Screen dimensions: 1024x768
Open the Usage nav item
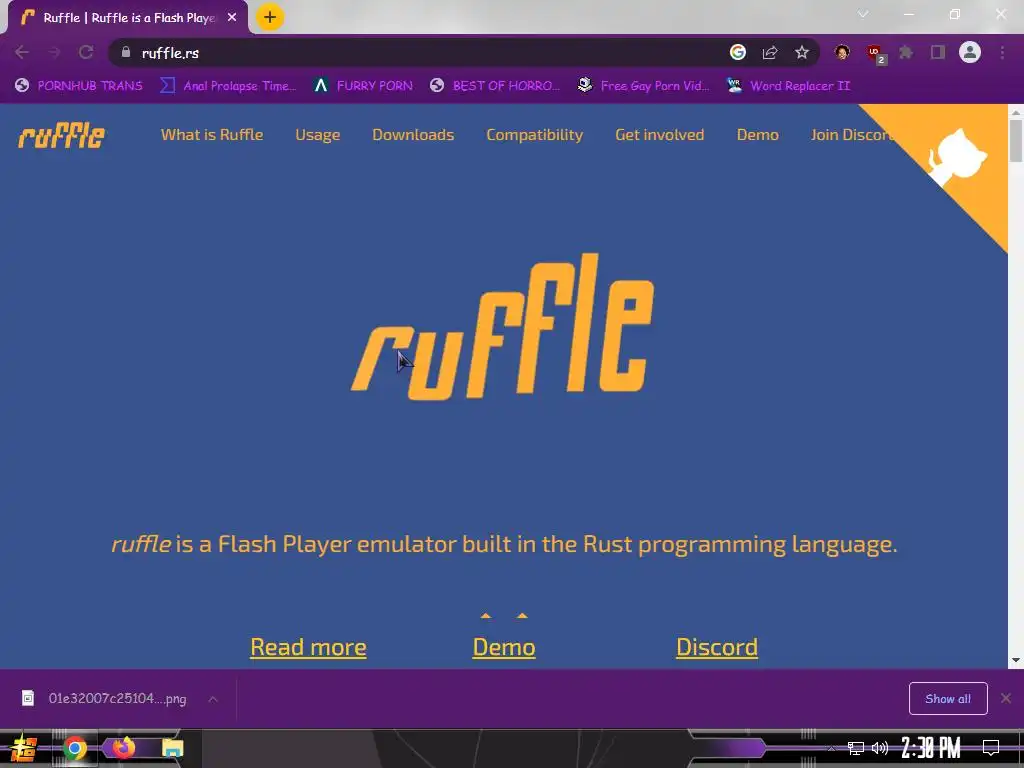pyautogui.click(x=317, y=135)
